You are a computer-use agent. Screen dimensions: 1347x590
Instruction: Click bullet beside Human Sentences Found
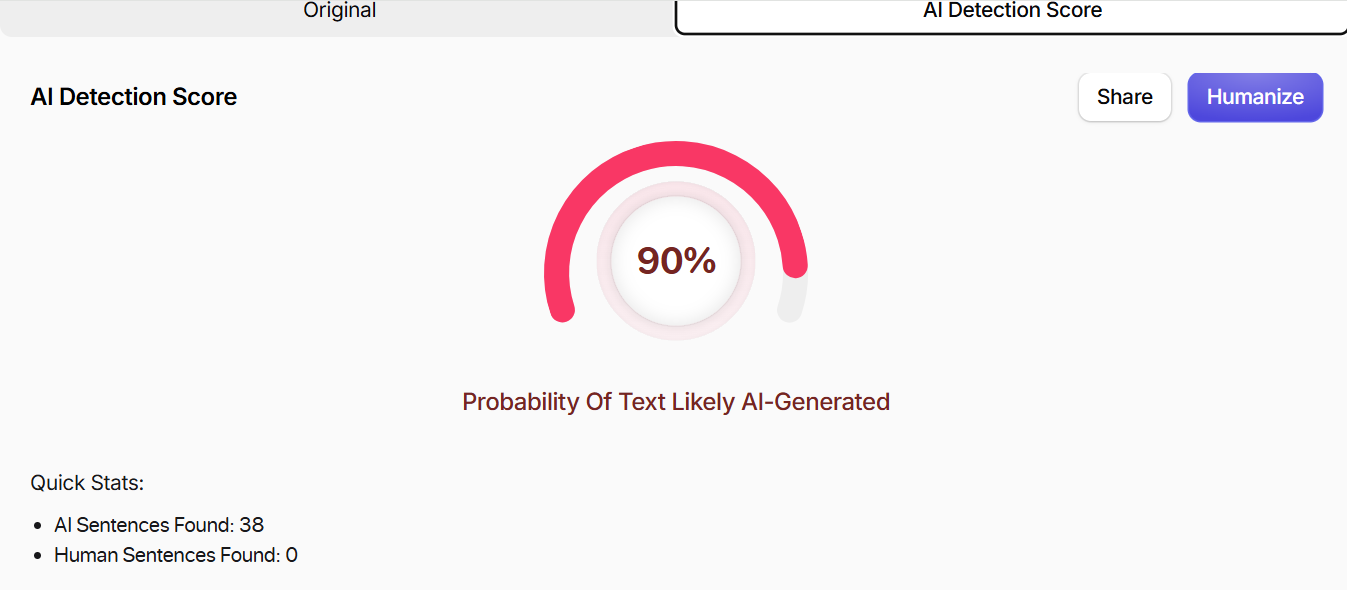click(38, 556)
